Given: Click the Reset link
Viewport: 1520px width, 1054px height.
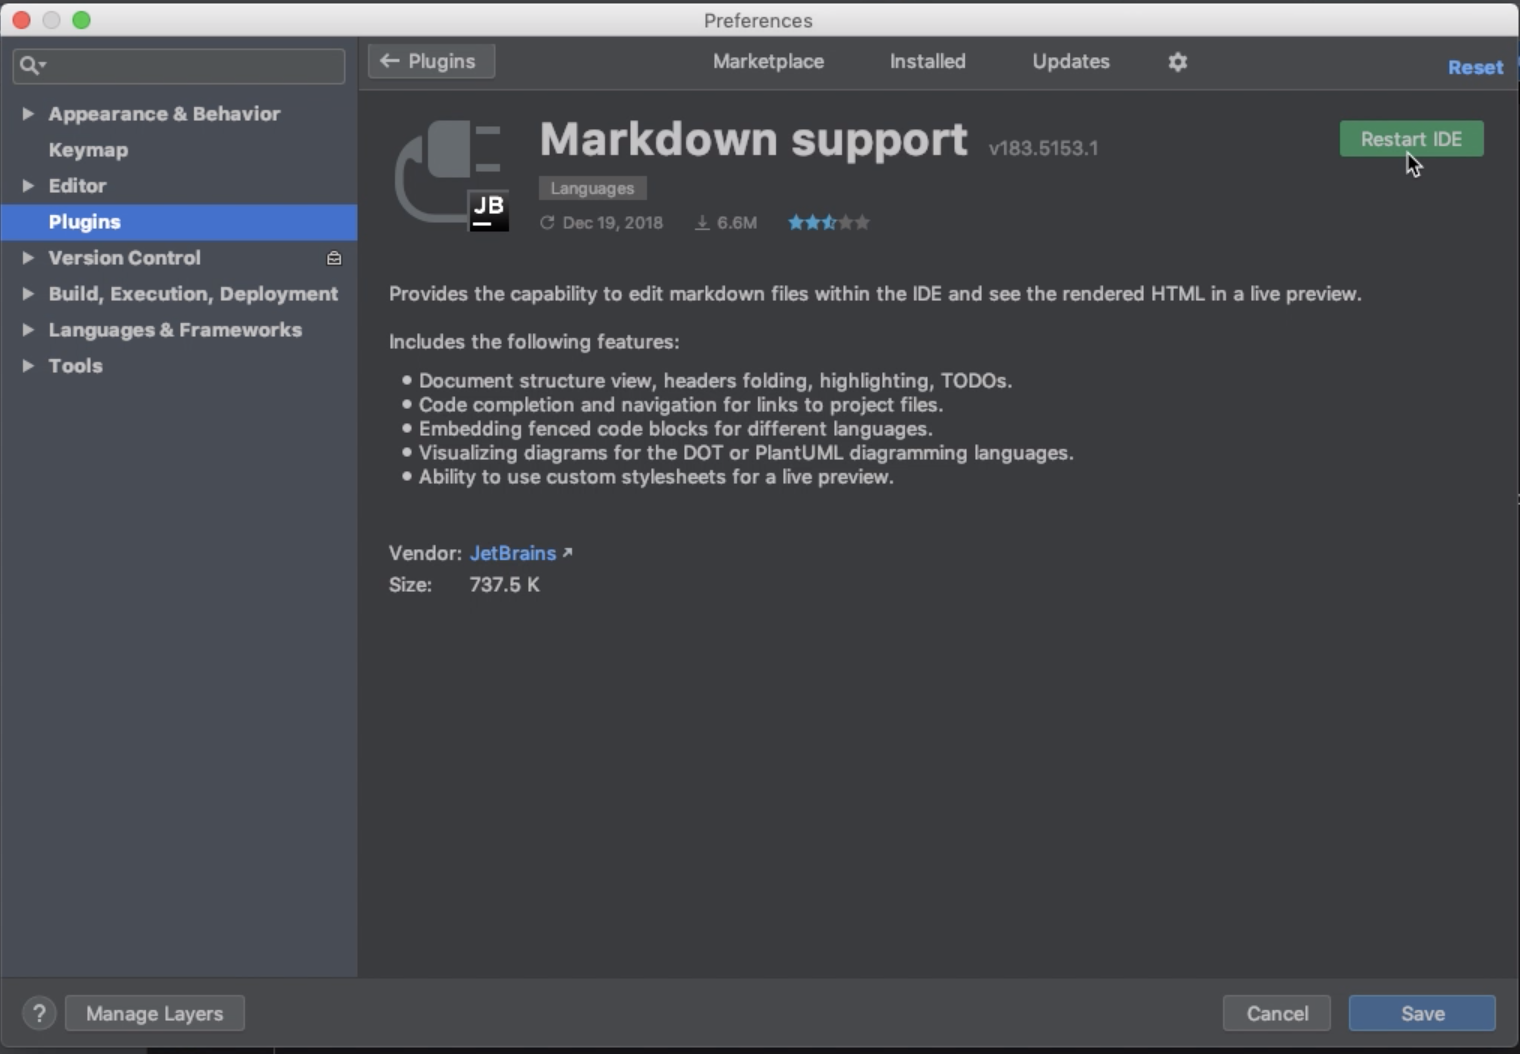Looking at the screenshot, I should tap(1475, 67).
